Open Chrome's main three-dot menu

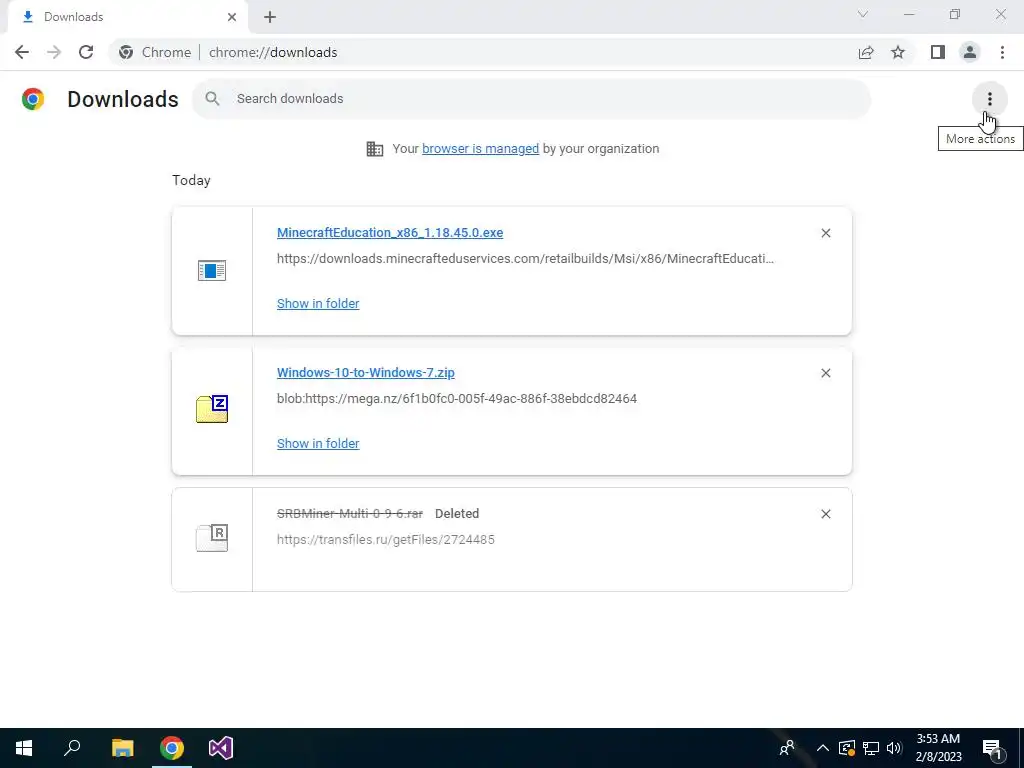1002,52
